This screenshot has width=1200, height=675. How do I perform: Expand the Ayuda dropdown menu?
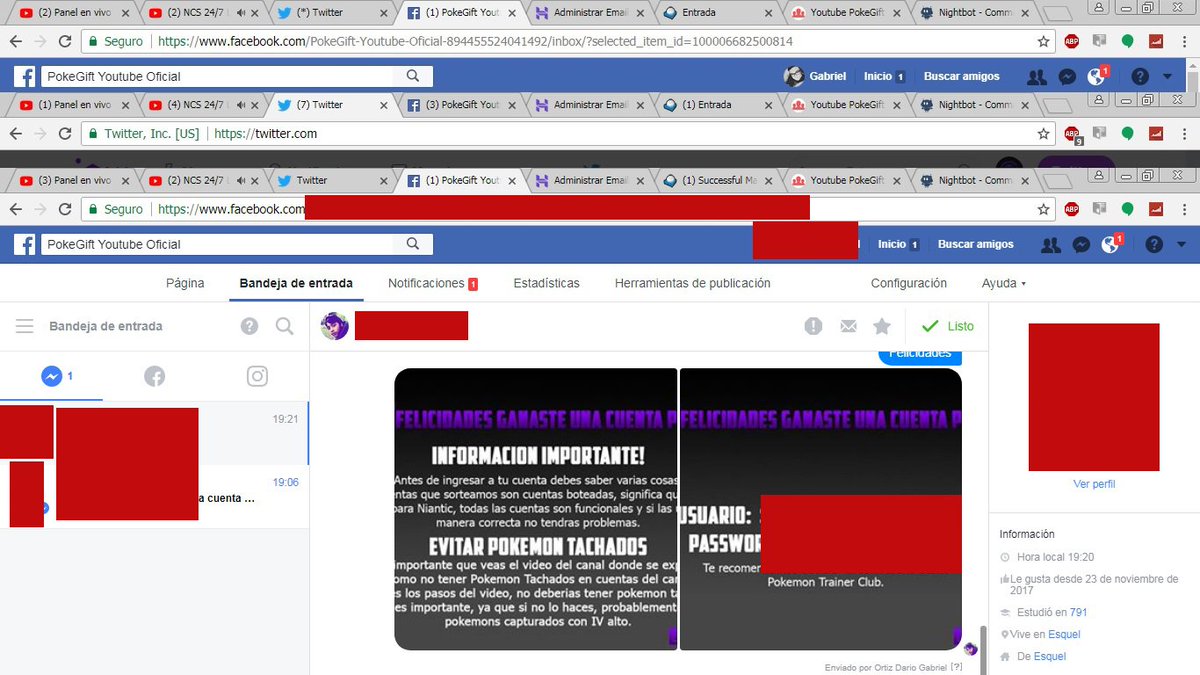[x=1004, y=283]
